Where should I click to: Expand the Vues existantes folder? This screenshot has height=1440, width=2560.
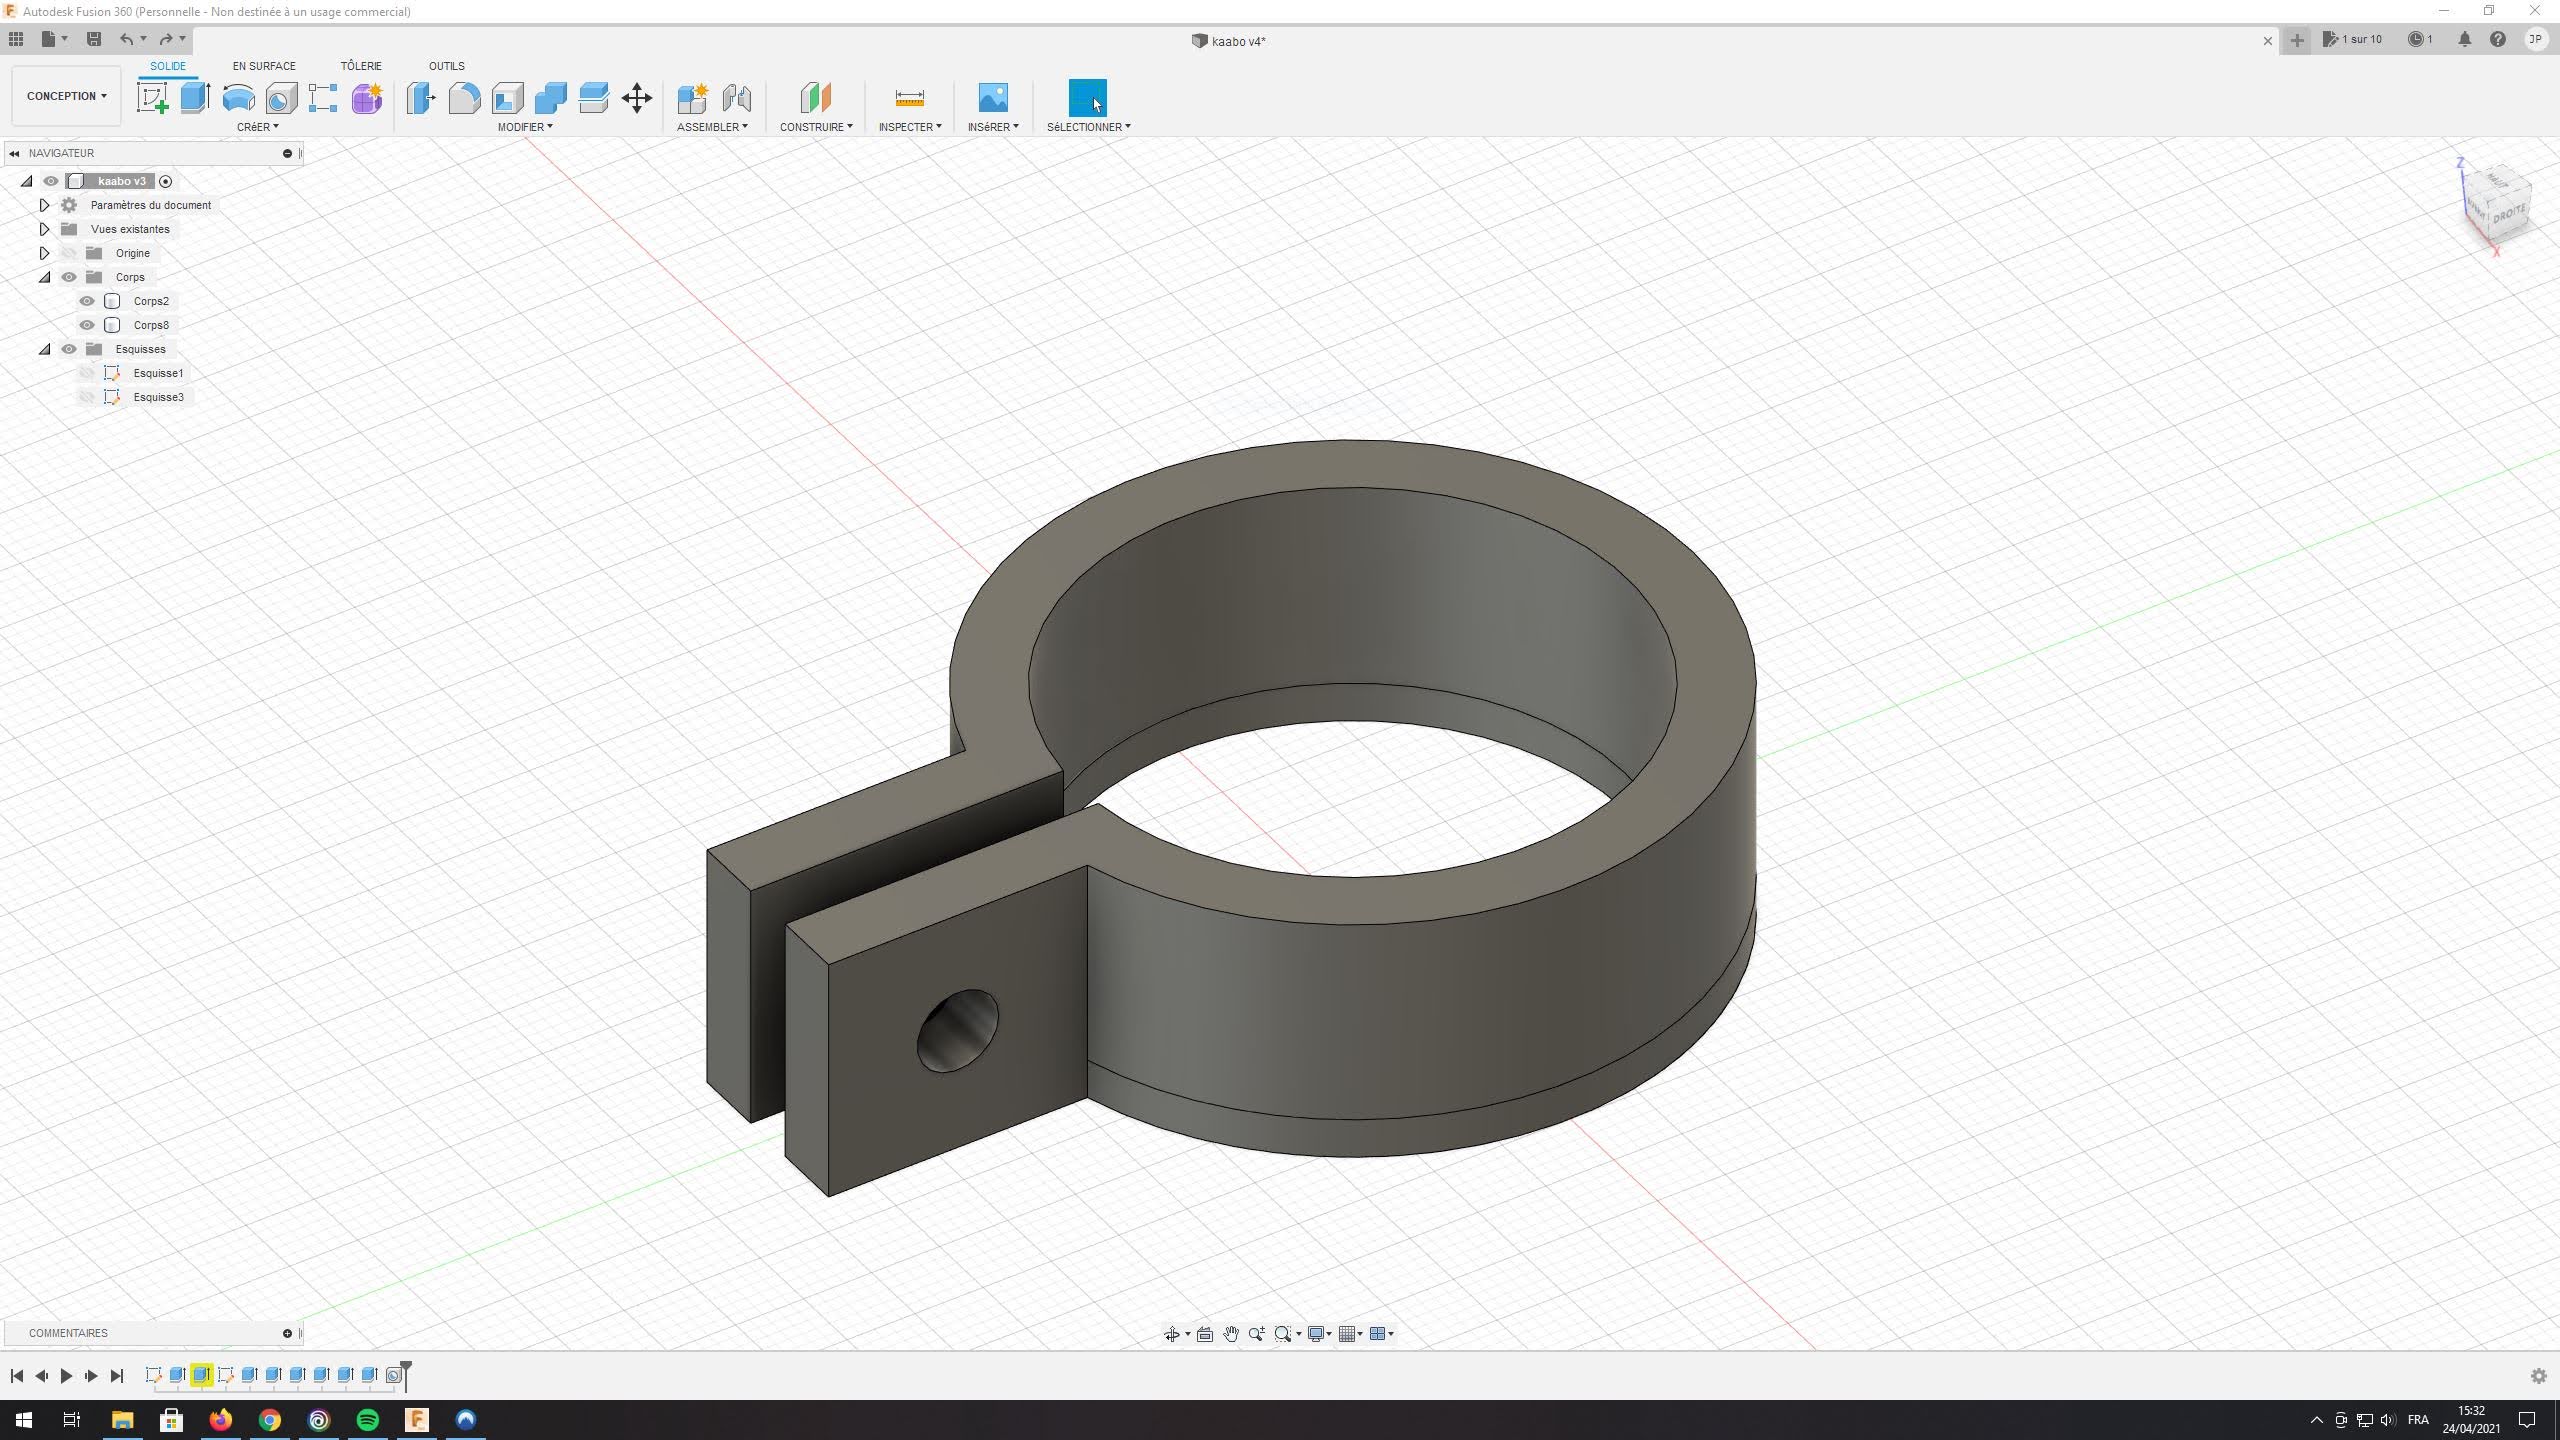tap(44, 229)
